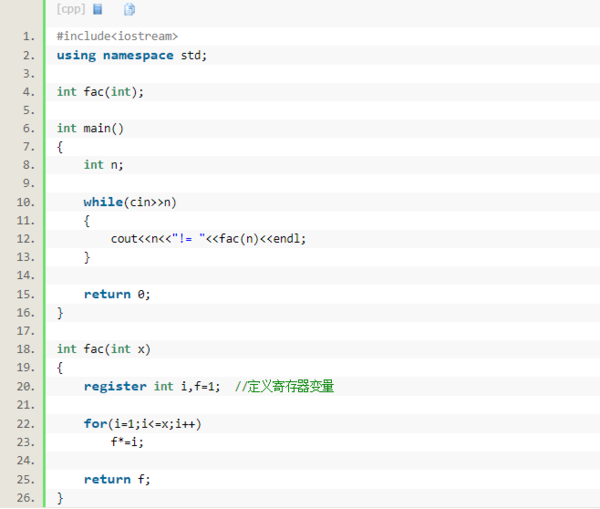Click the 'for' loop keyword
The height and width of the screenshot is (509, 600).
(x=96, y=424)
